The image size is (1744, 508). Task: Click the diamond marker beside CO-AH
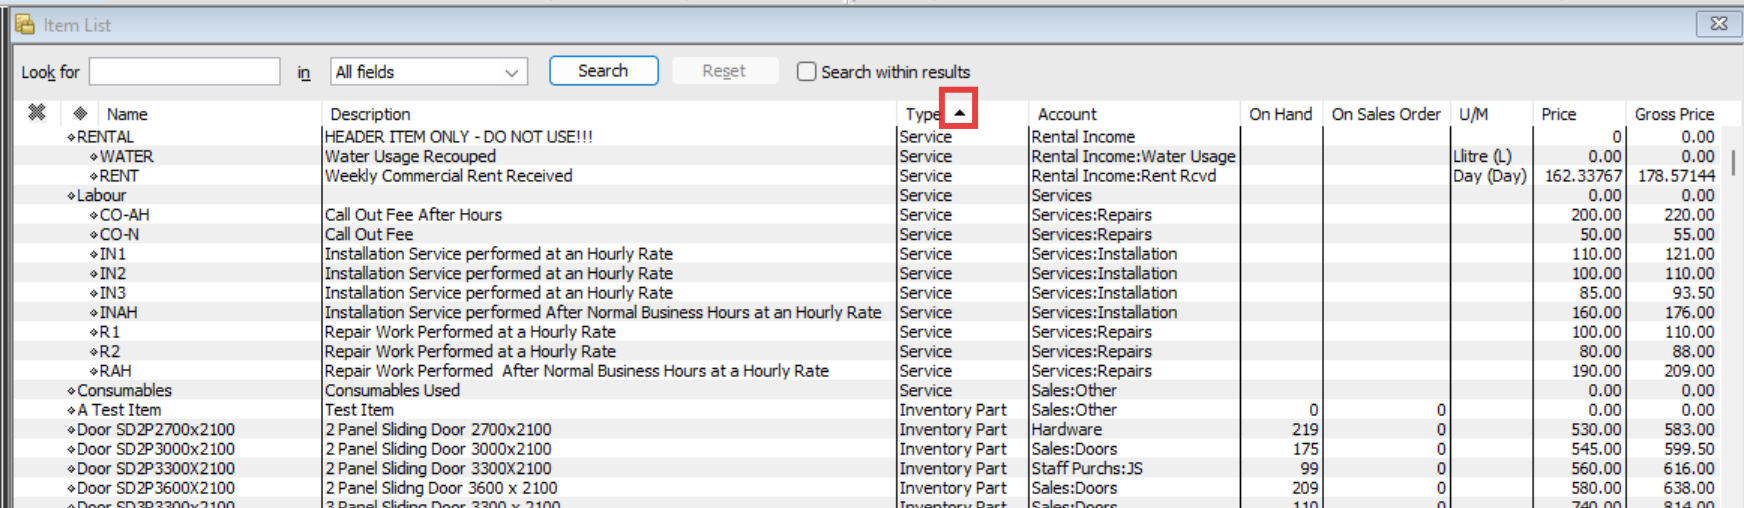click(94, 215)
